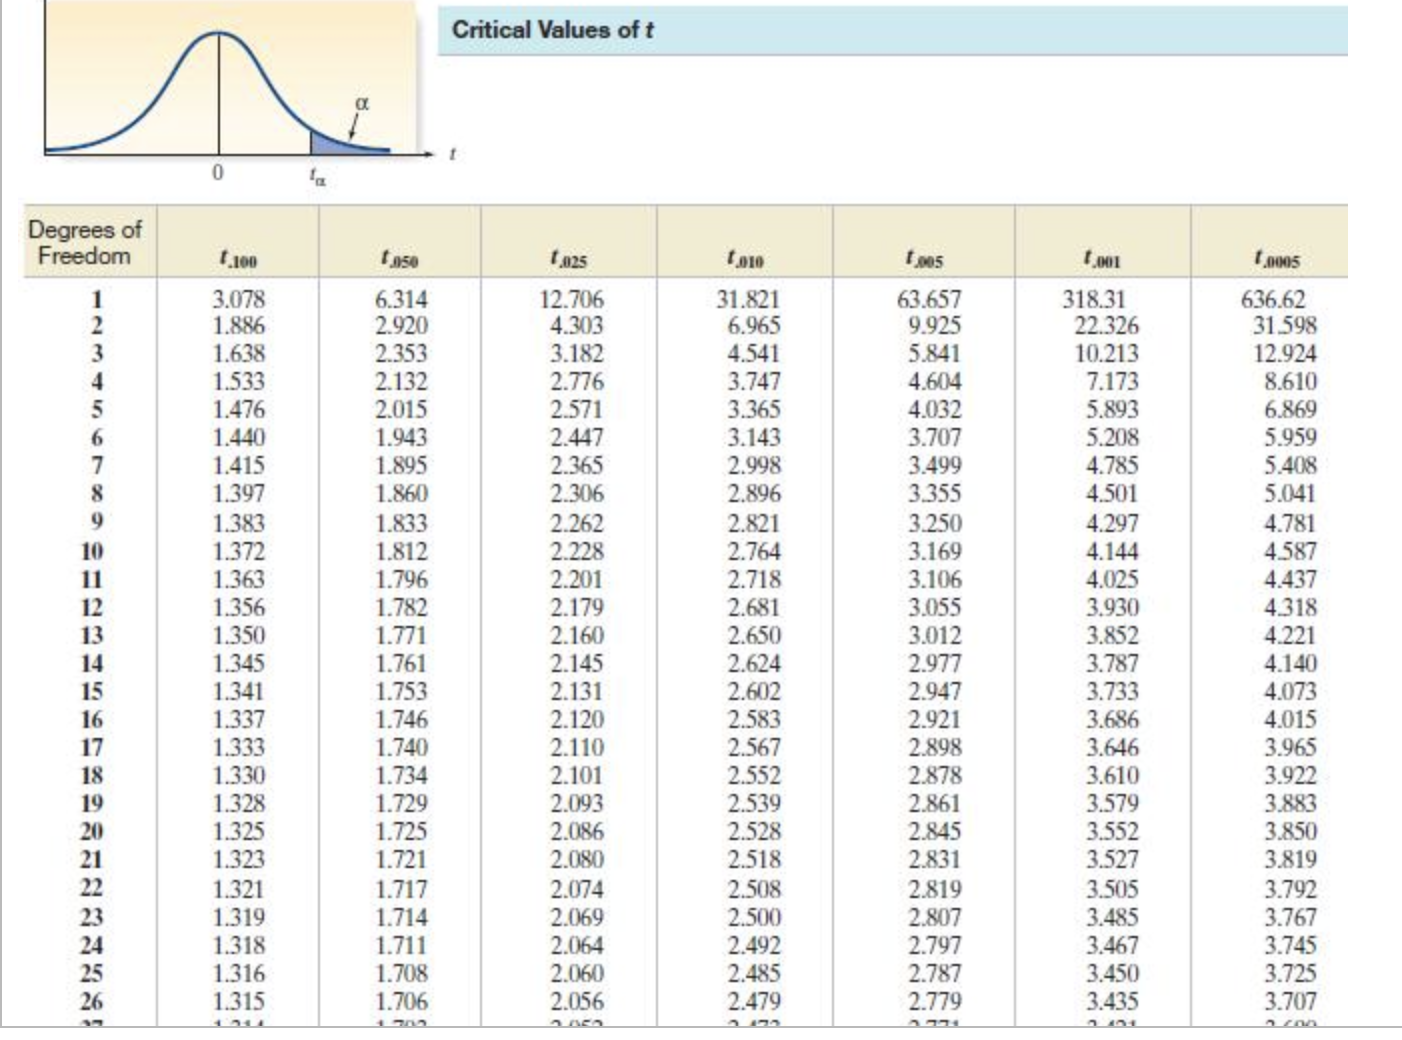Click the value 3.707 in row 26
The image size is (1402, 1040).
click(x=1291, y=1001)
